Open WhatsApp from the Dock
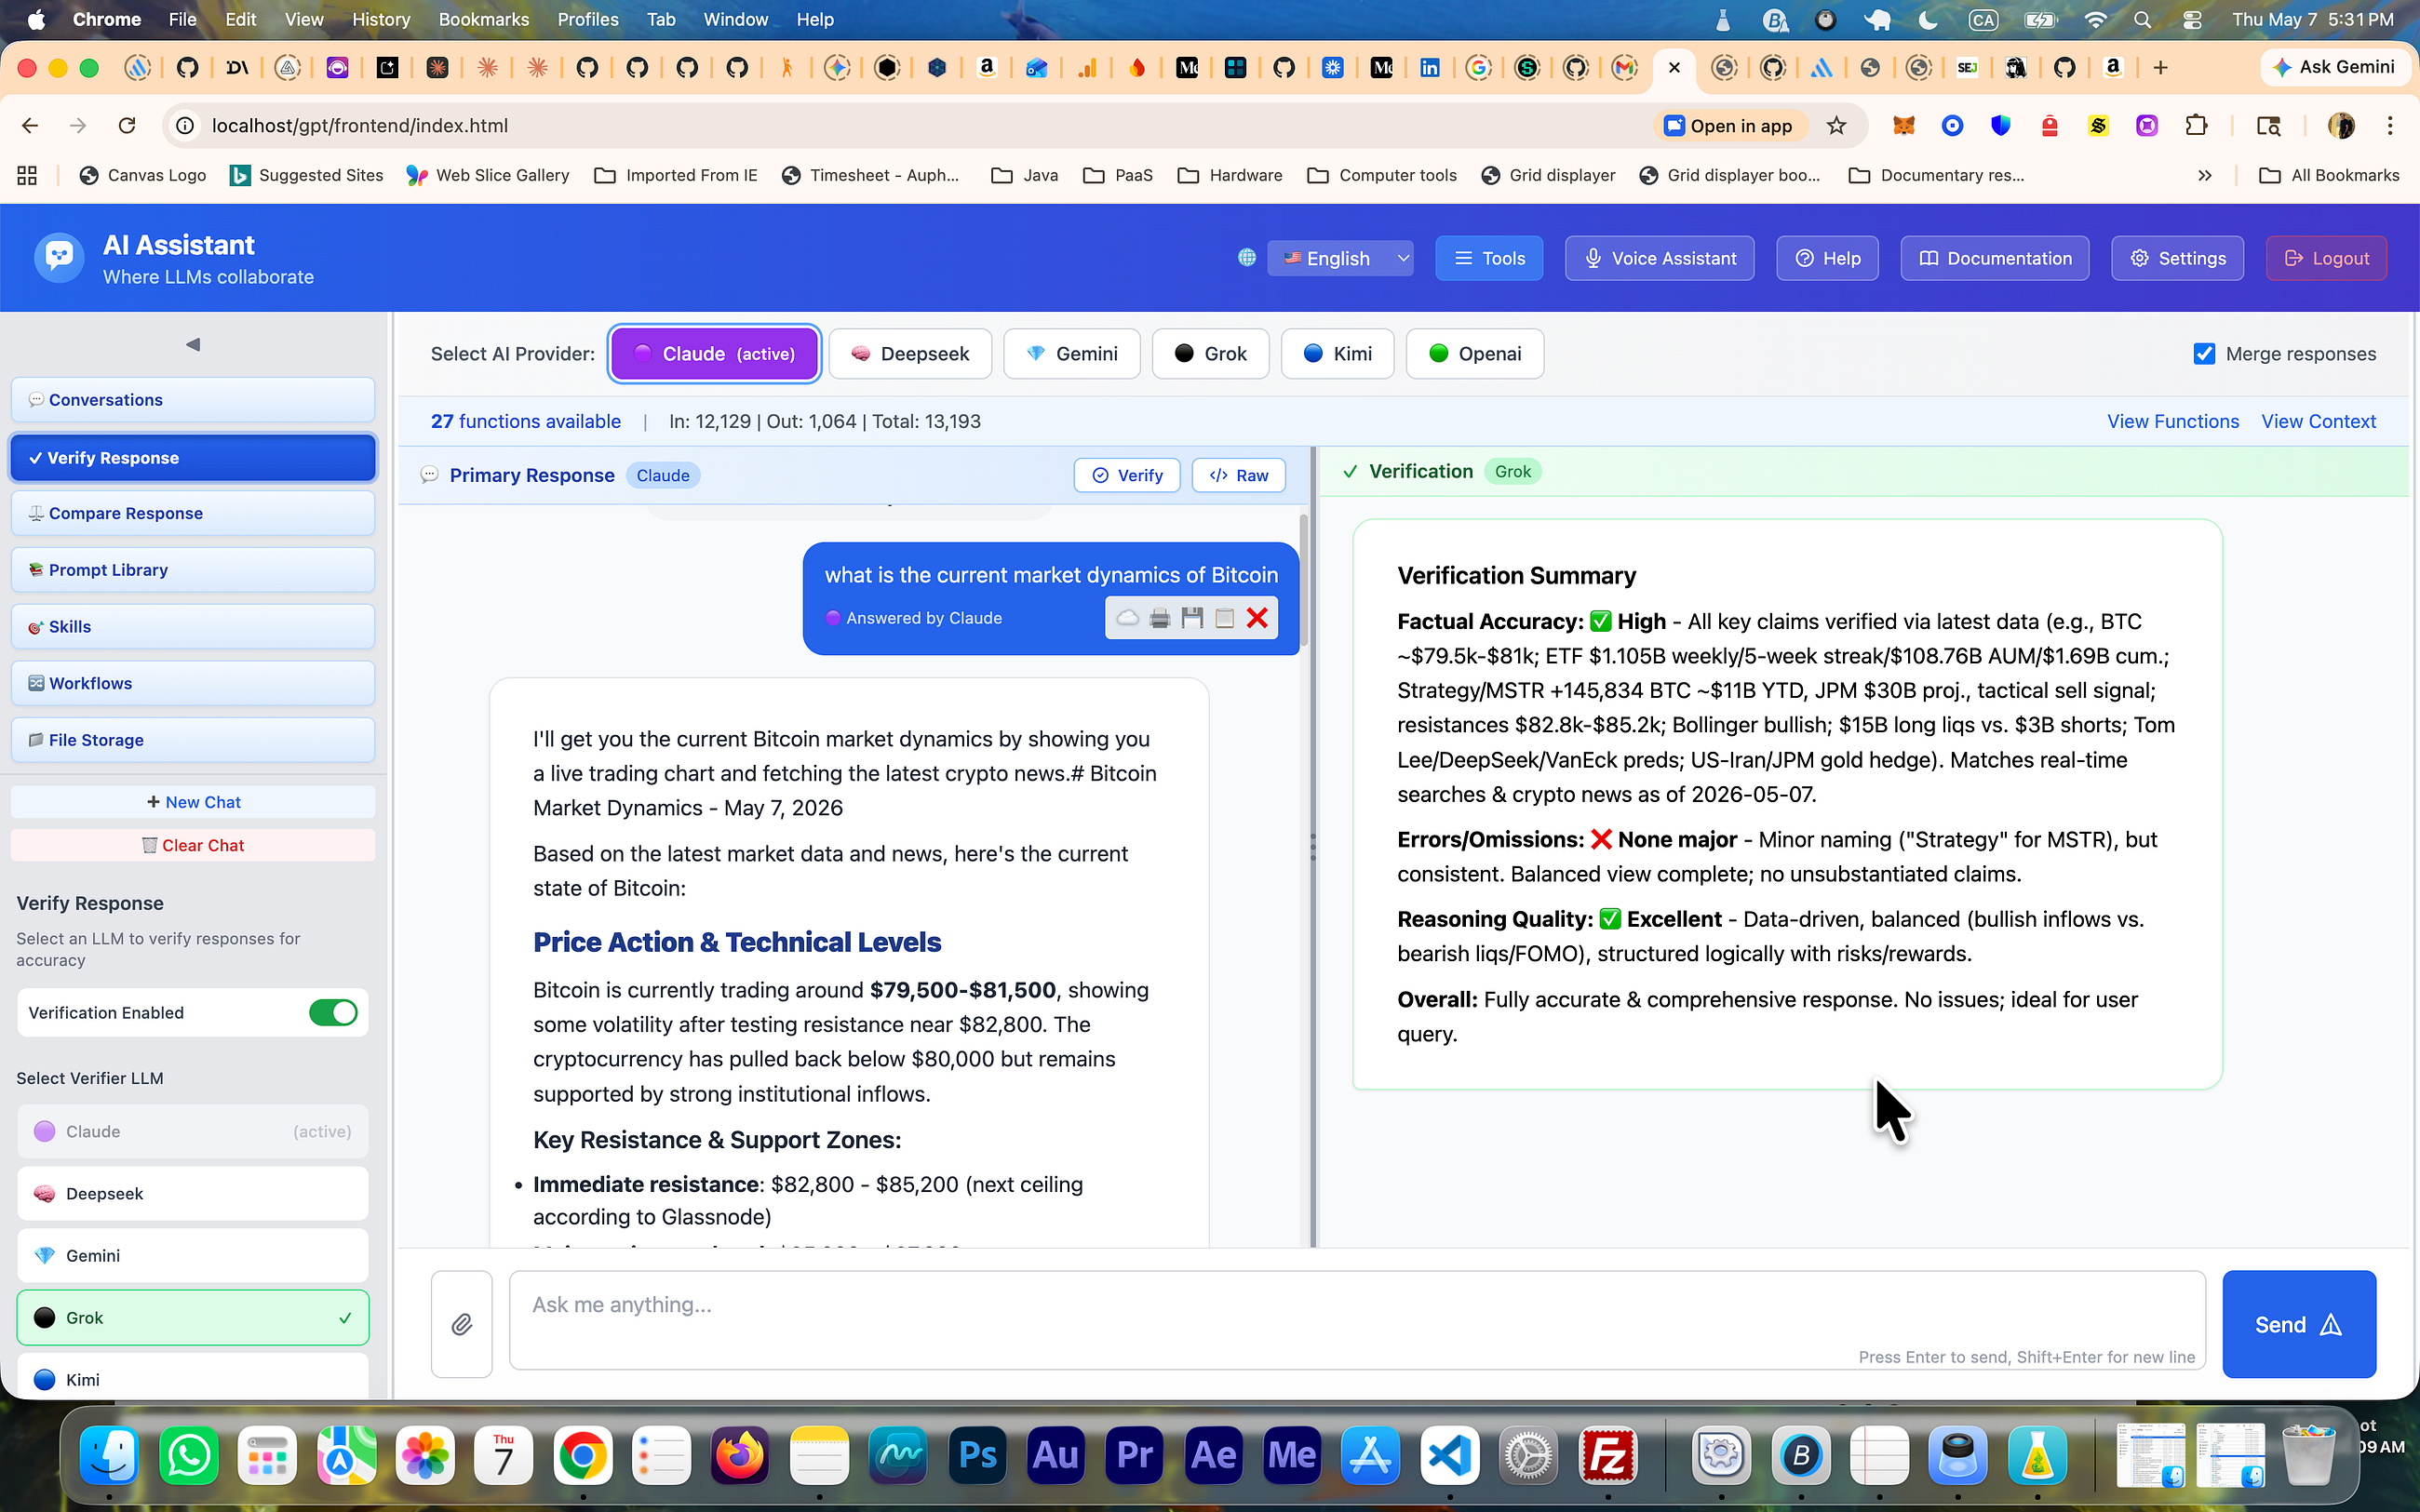The width and height of the screenshot is (2420, 1512). tap(189, 1454)
